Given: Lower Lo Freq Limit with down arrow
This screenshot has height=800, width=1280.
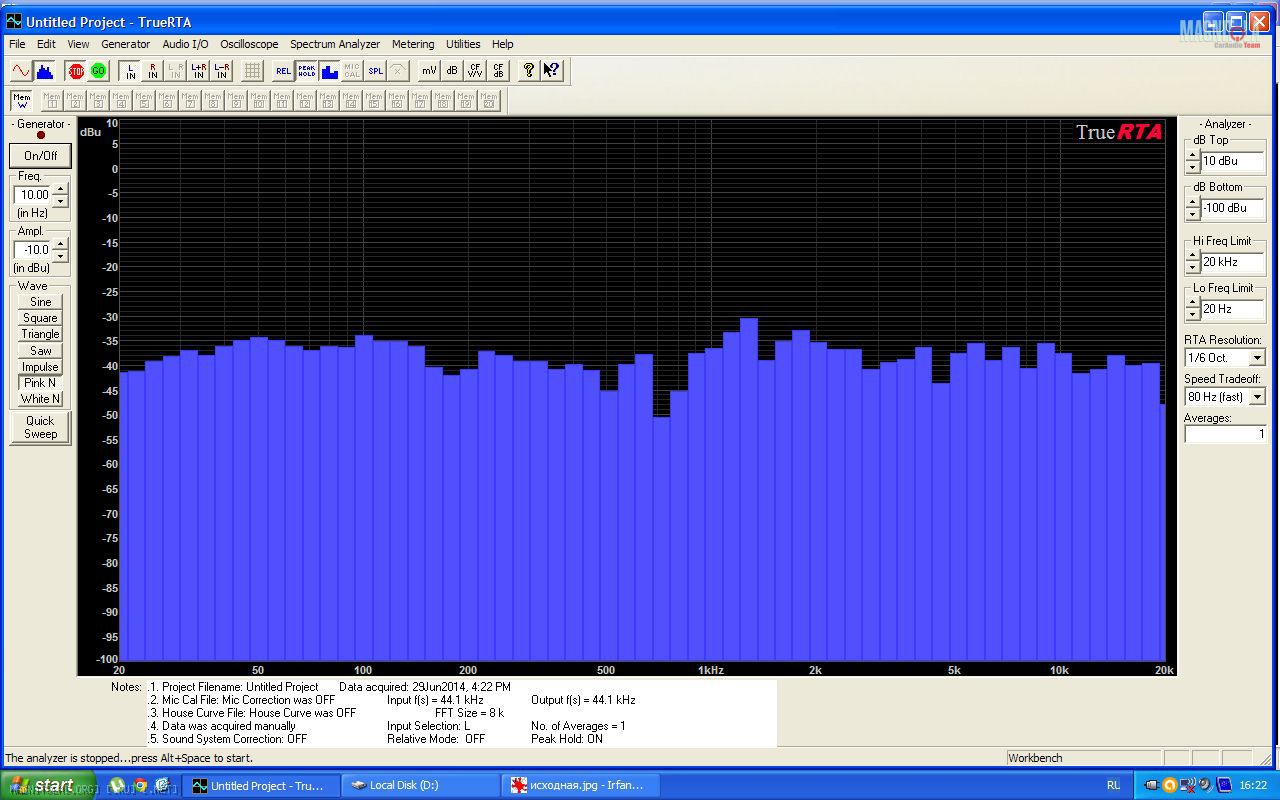Looking at the screenshot, I should [1192, 315].
